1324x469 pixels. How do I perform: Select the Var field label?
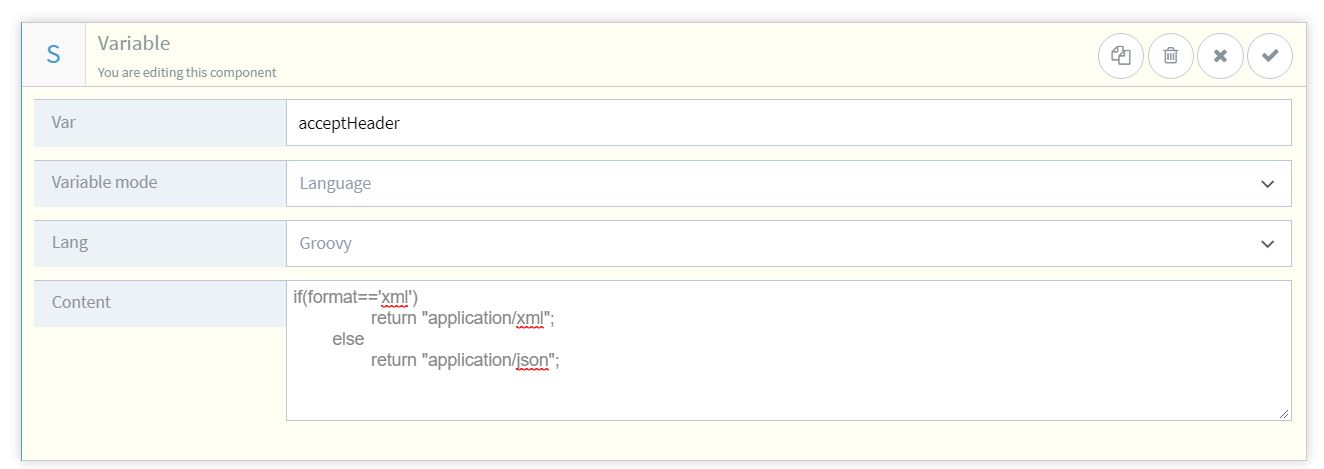64,123
